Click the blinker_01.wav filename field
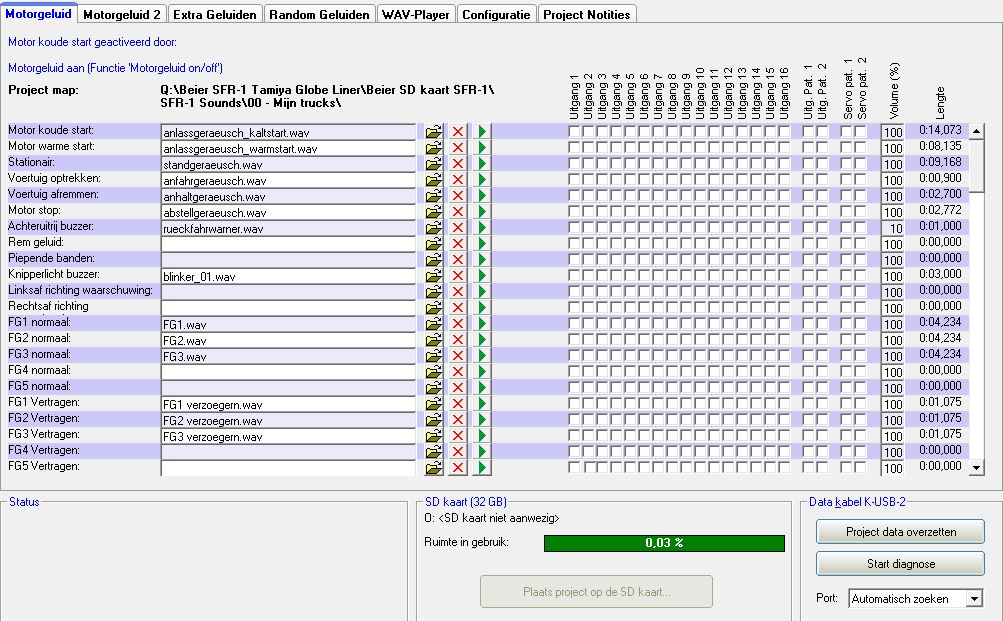This screenshot has width=1003, height=621. coord(288,276)
